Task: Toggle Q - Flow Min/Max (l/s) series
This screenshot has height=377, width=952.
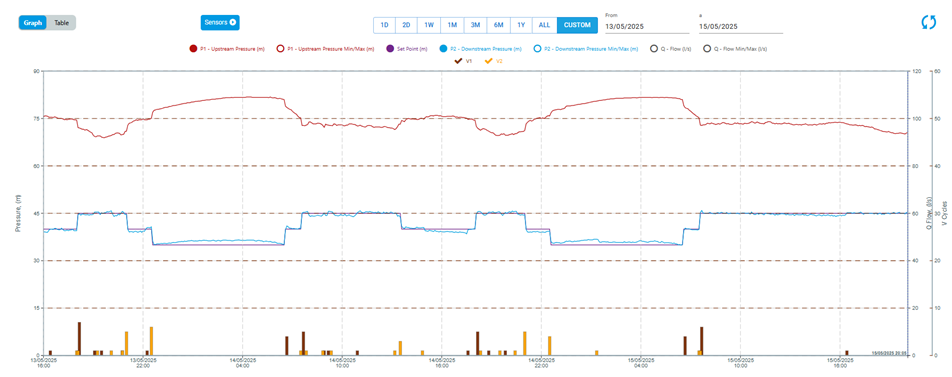Action: coord(735,49)
